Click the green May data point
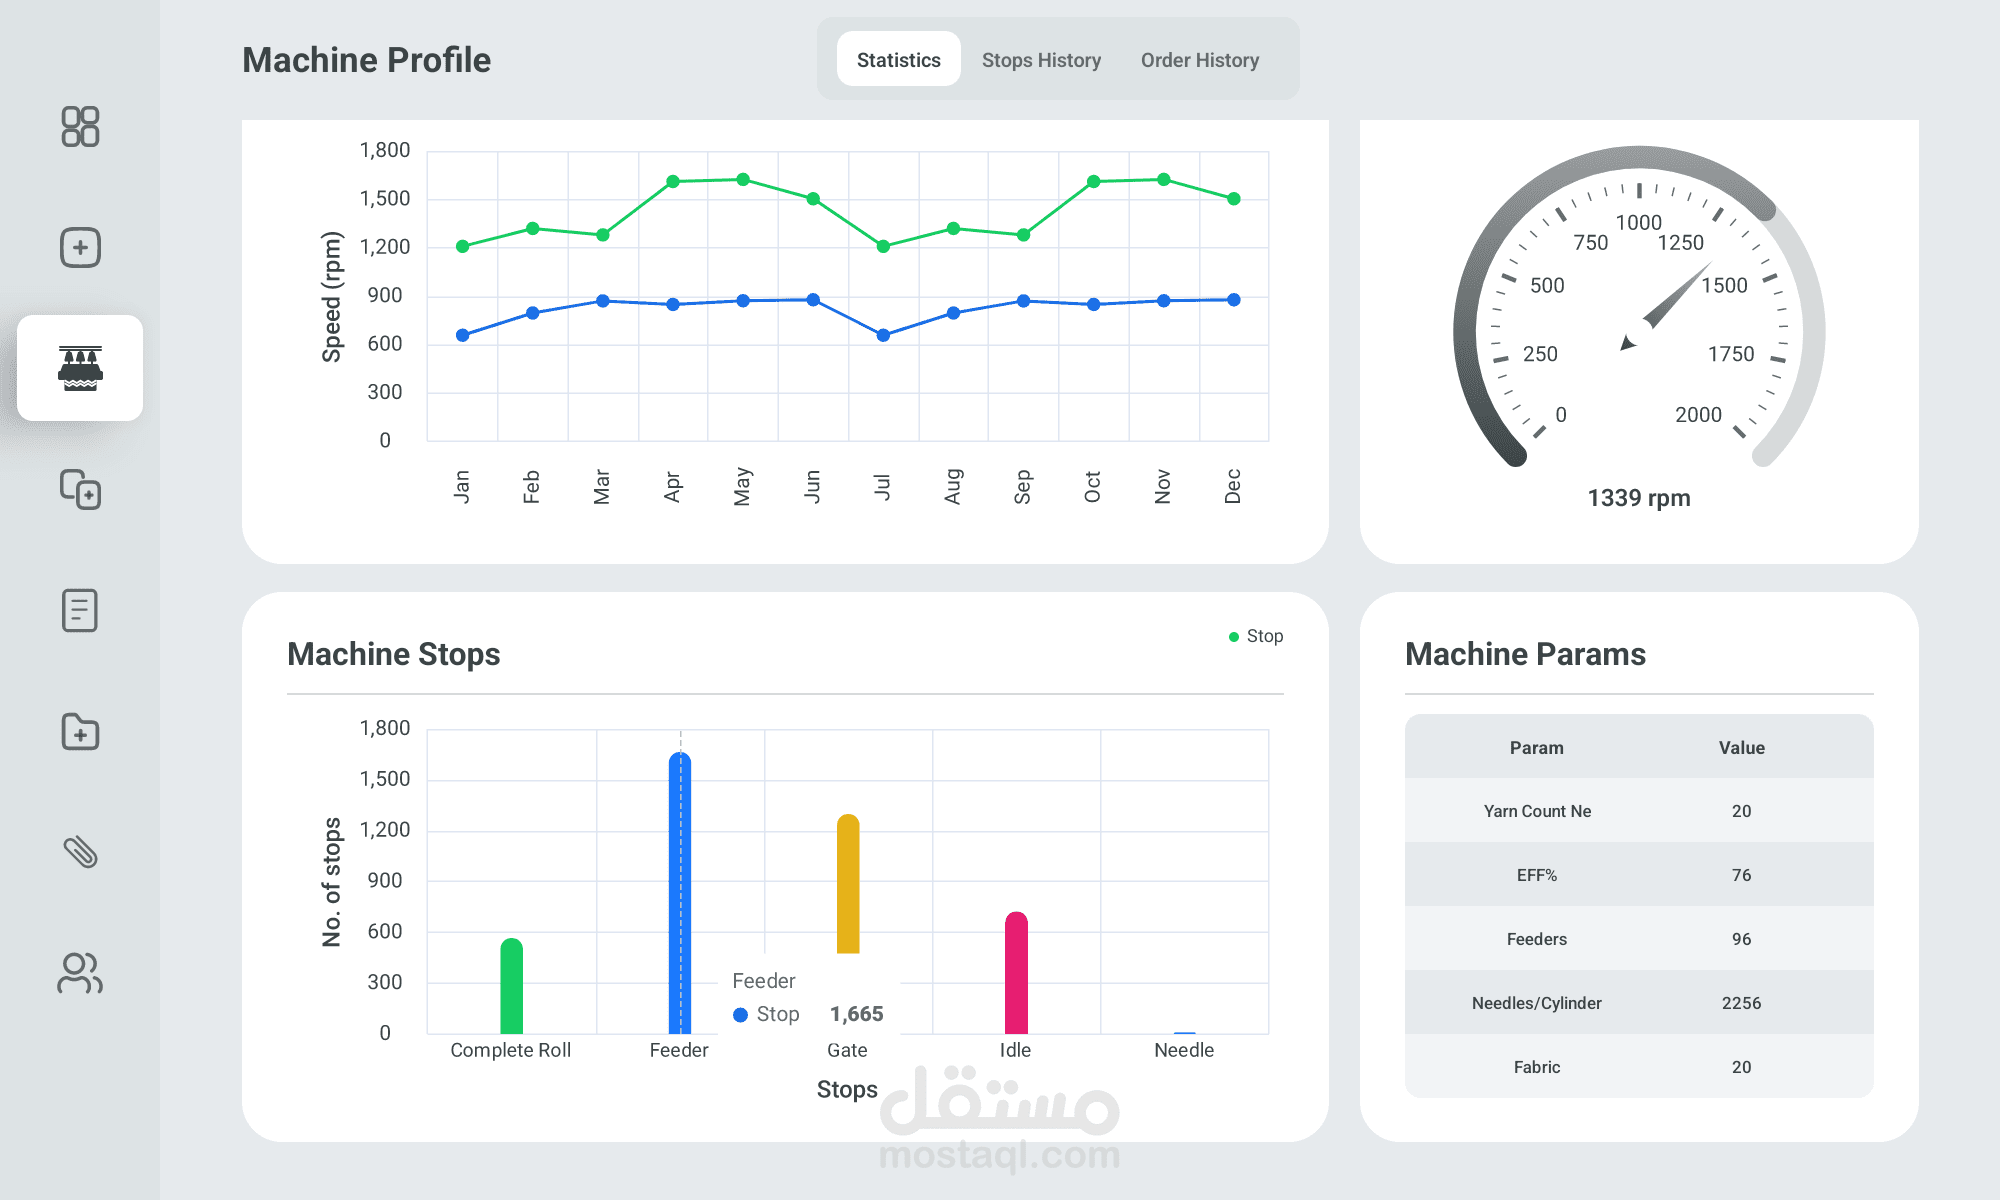 [x=743, y=180]
